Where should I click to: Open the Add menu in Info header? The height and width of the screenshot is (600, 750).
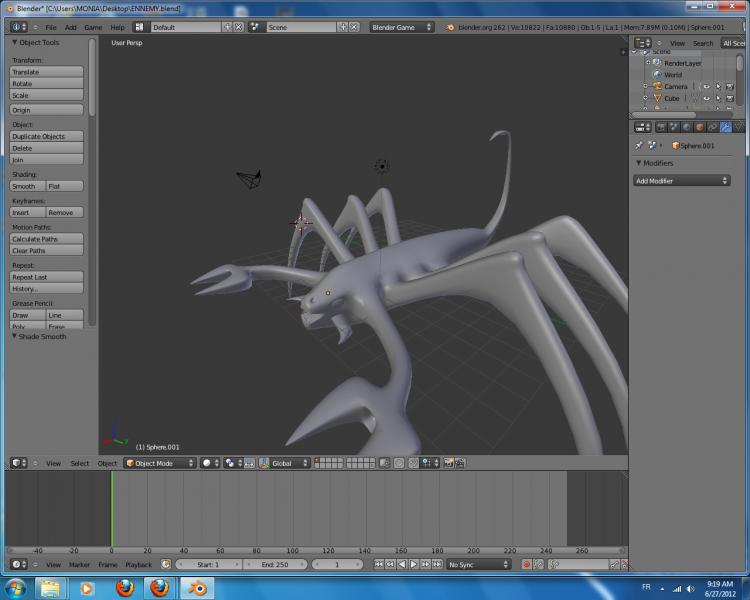pyautogui.click(x=71, y=27)
